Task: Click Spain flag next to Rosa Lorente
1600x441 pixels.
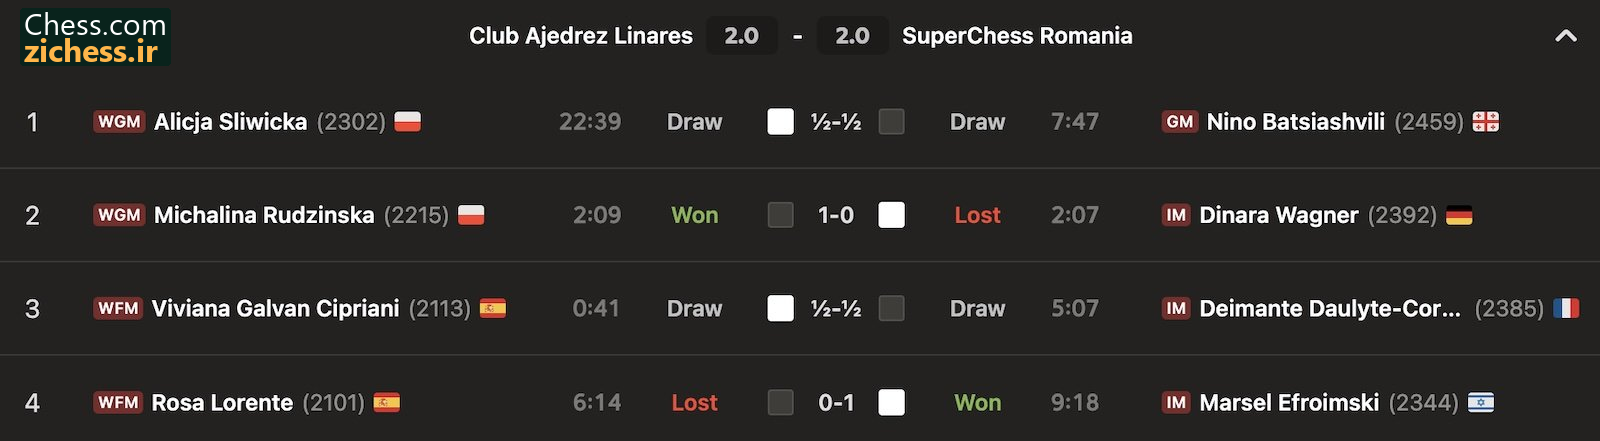Action: [x=387, y=402]
